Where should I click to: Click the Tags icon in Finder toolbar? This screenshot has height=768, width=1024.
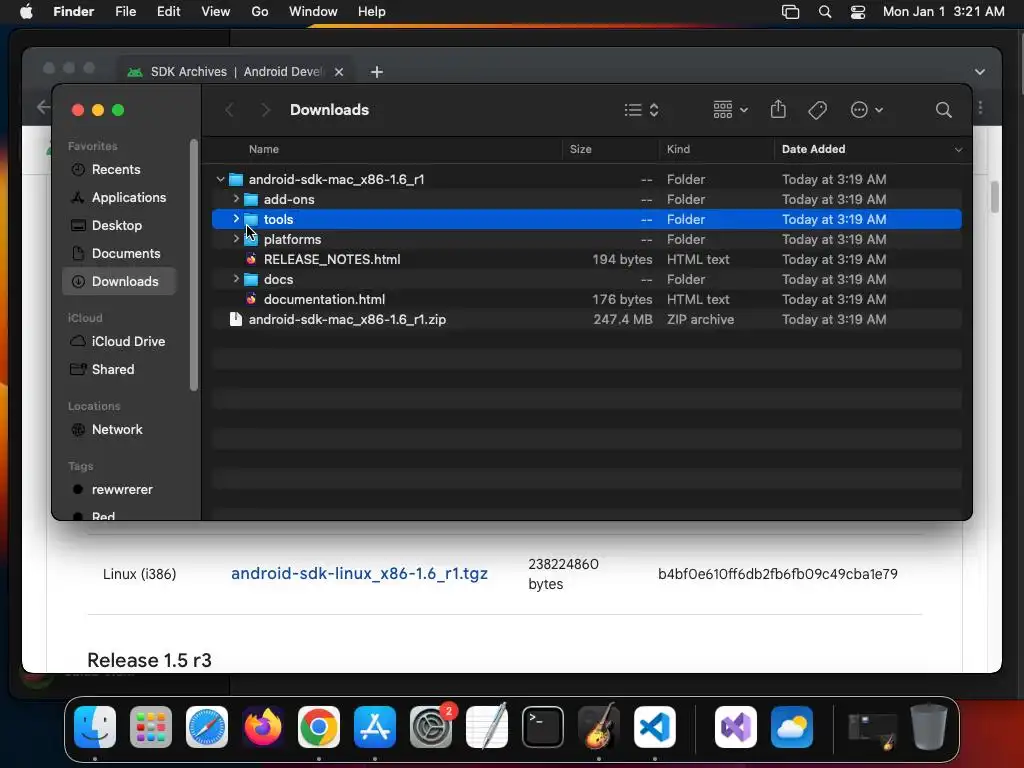[x=818, y=110]
